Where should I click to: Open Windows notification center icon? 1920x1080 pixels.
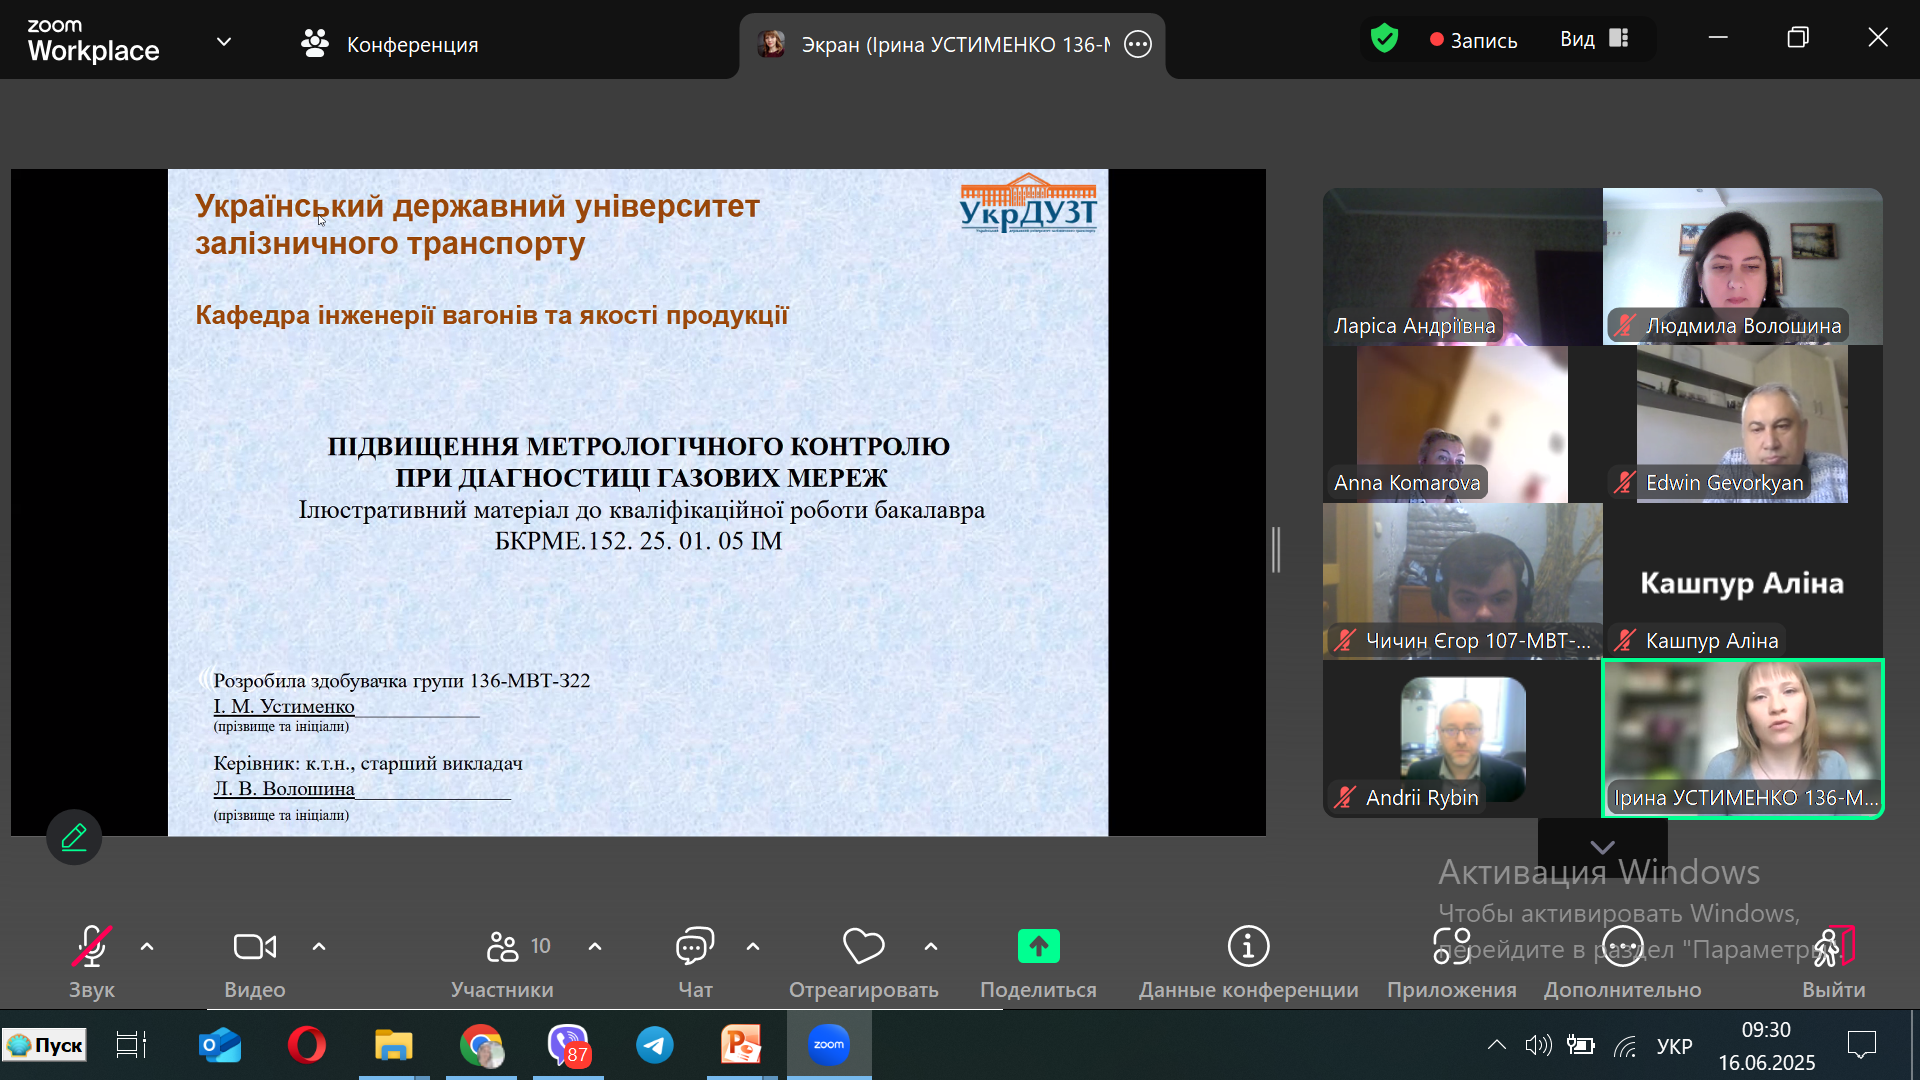pyautogui.click(x=1861, y=1045)
